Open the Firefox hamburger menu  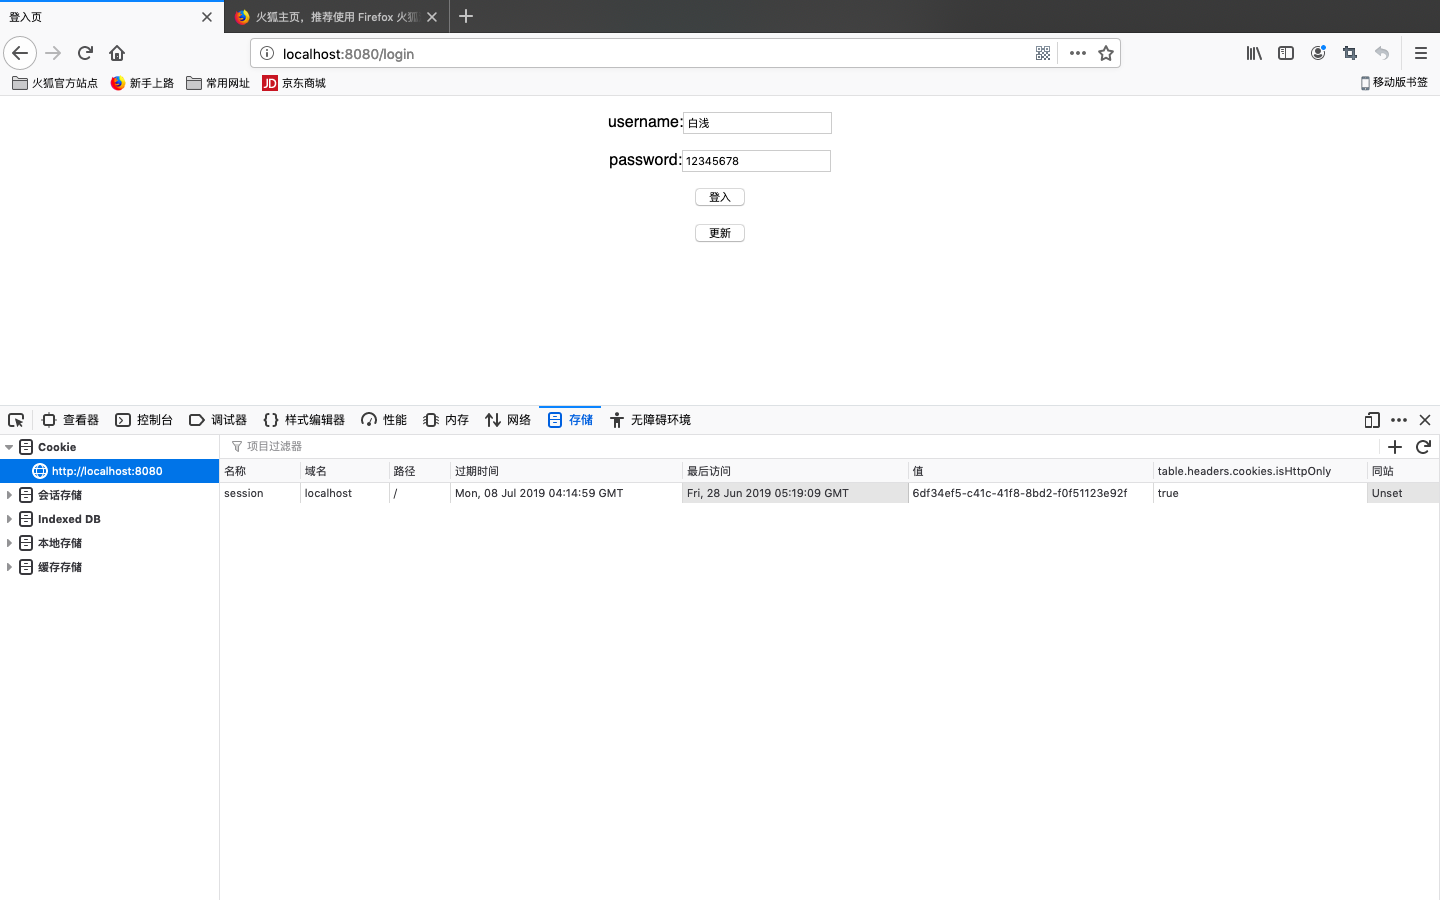pyautogui.click(x=1420, y=53)
